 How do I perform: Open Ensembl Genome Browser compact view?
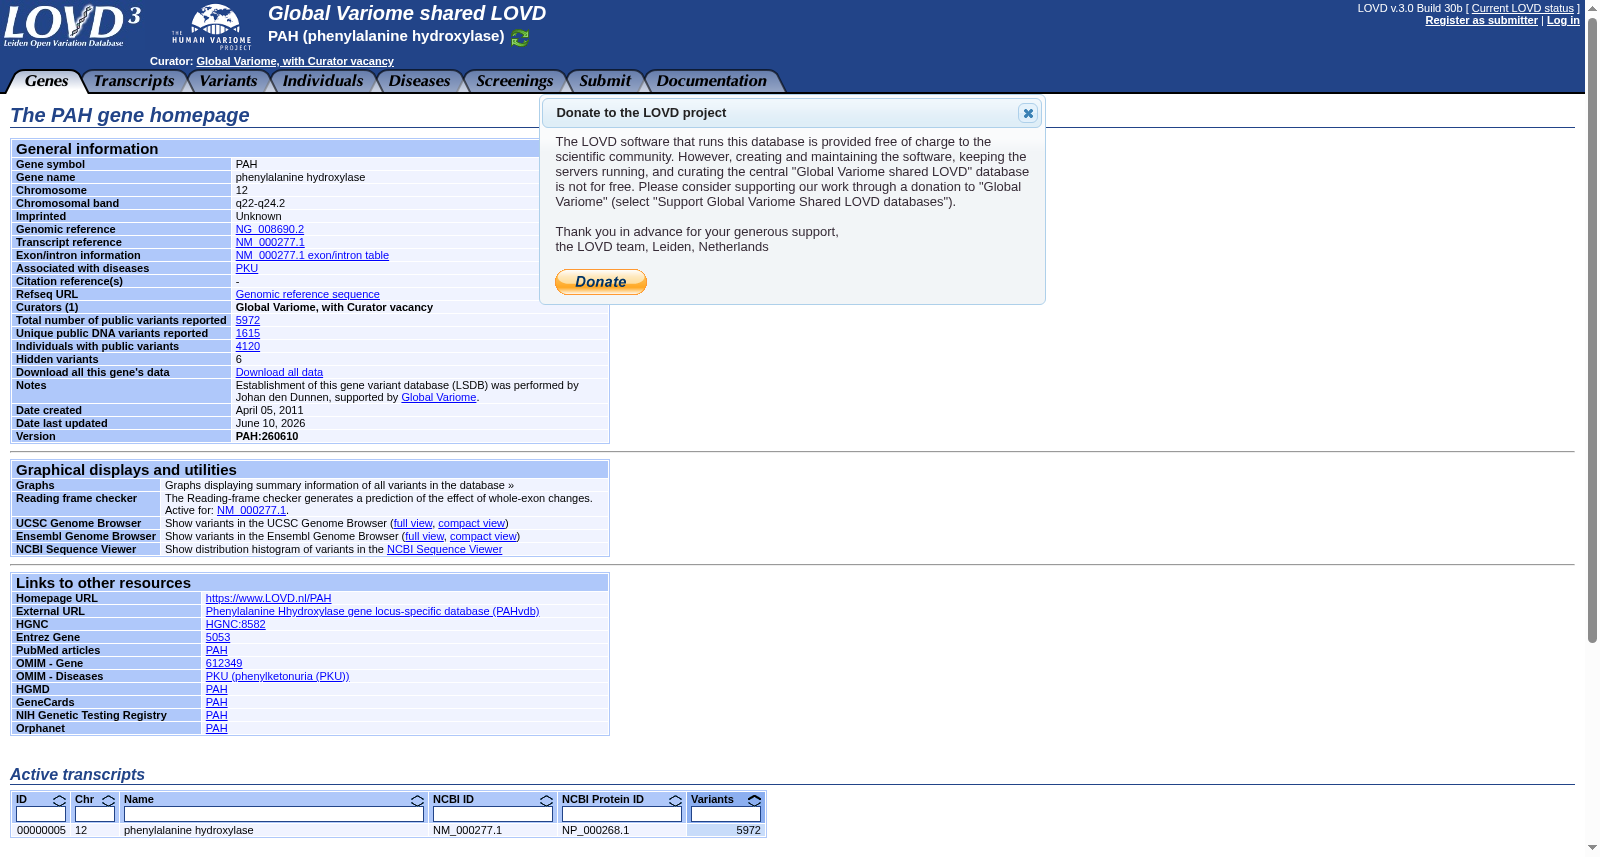(483, 536)
